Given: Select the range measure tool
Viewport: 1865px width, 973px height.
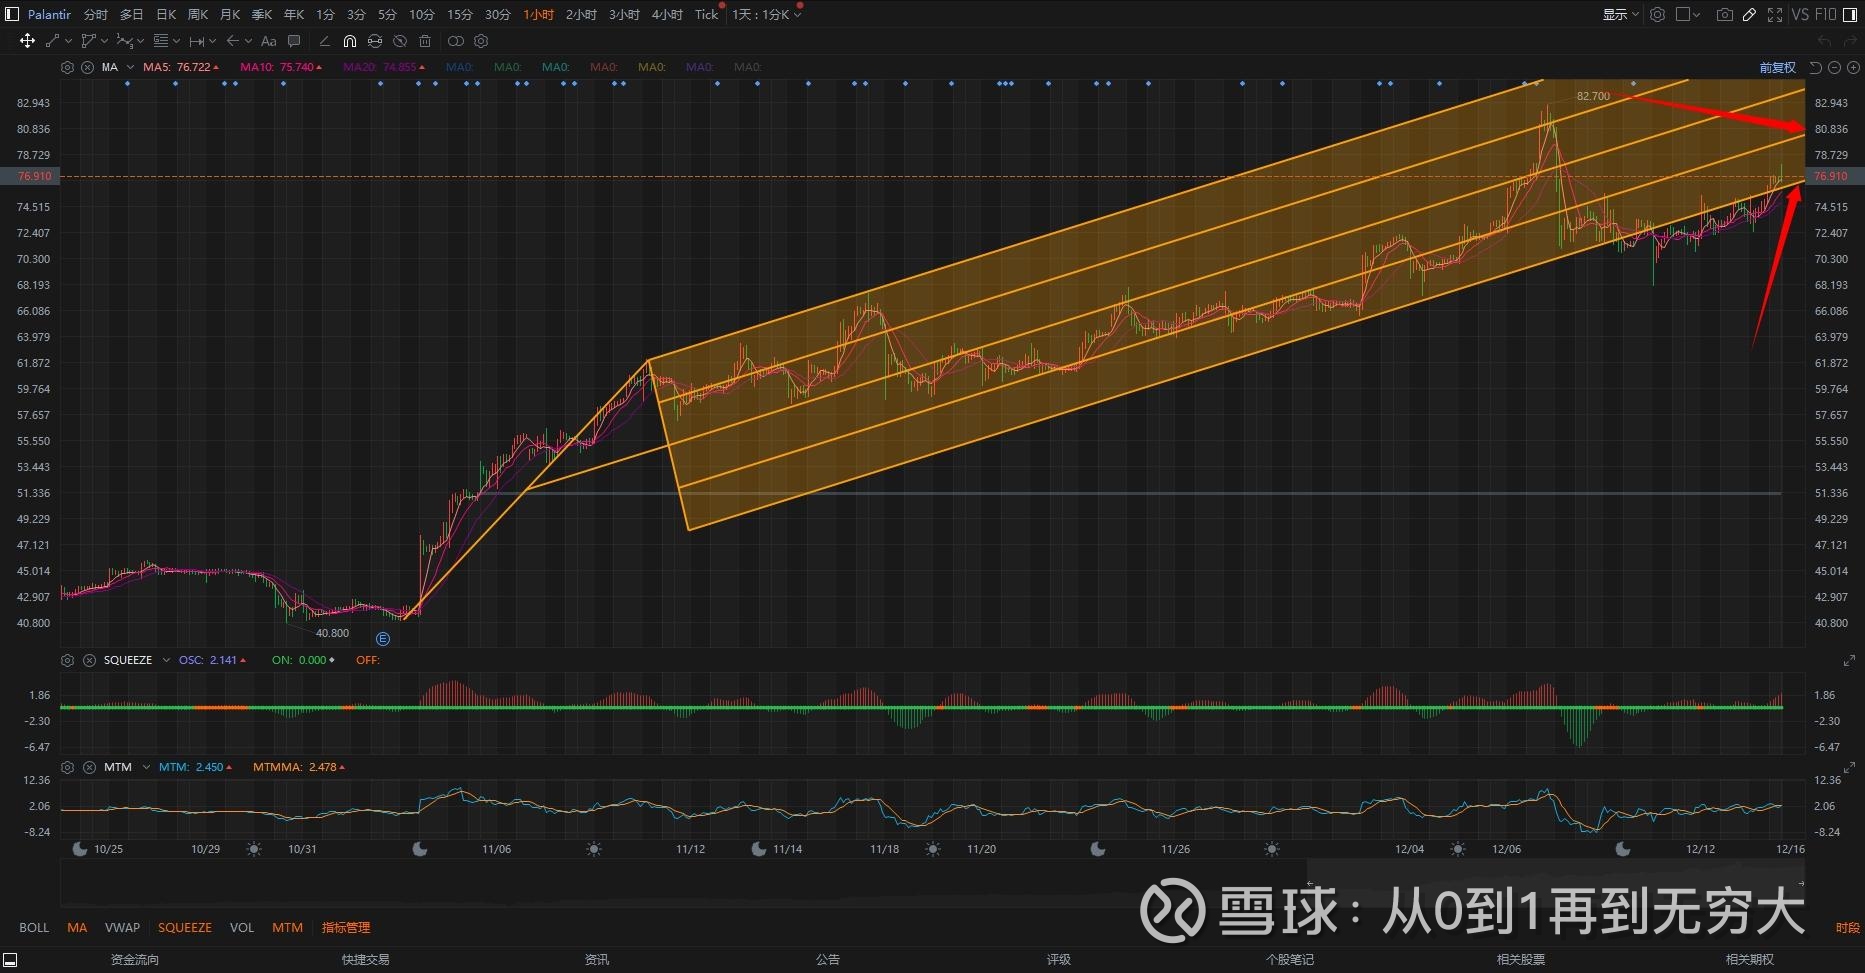Looking at the screenshot, I should coord(196,41).
